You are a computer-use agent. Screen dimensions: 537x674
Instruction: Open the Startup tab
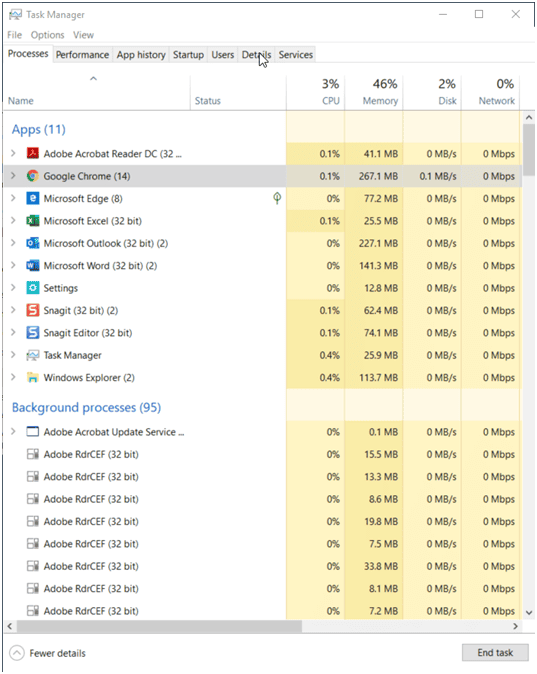click(x=188, y=55)
